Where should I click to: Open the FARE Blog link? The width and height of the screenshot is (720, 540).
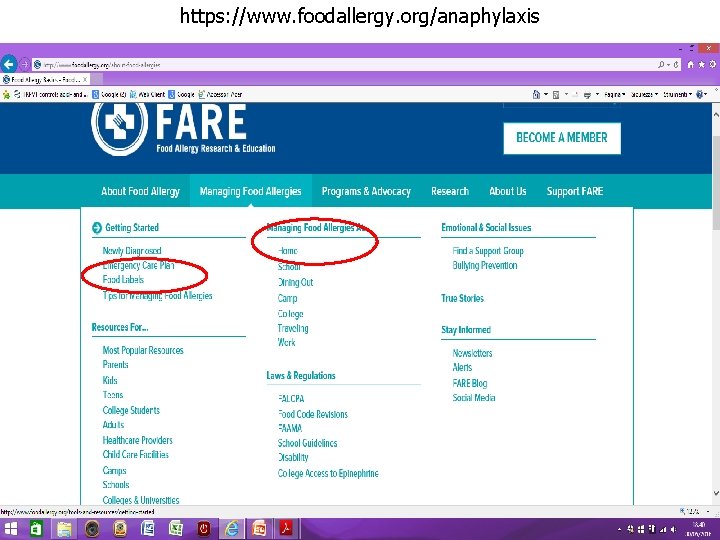click(x=470, y=383)
